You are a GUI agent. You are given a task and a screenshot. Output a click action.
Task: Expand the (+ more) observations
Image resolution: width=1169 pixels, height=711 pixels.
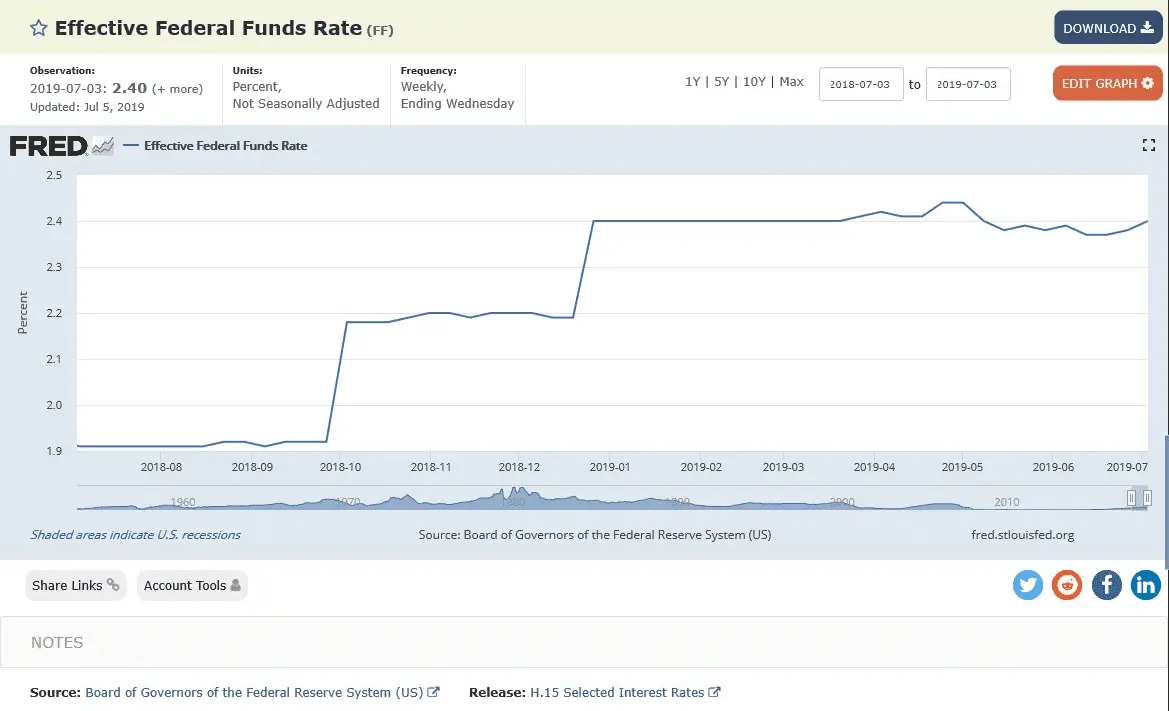(177, 89)
